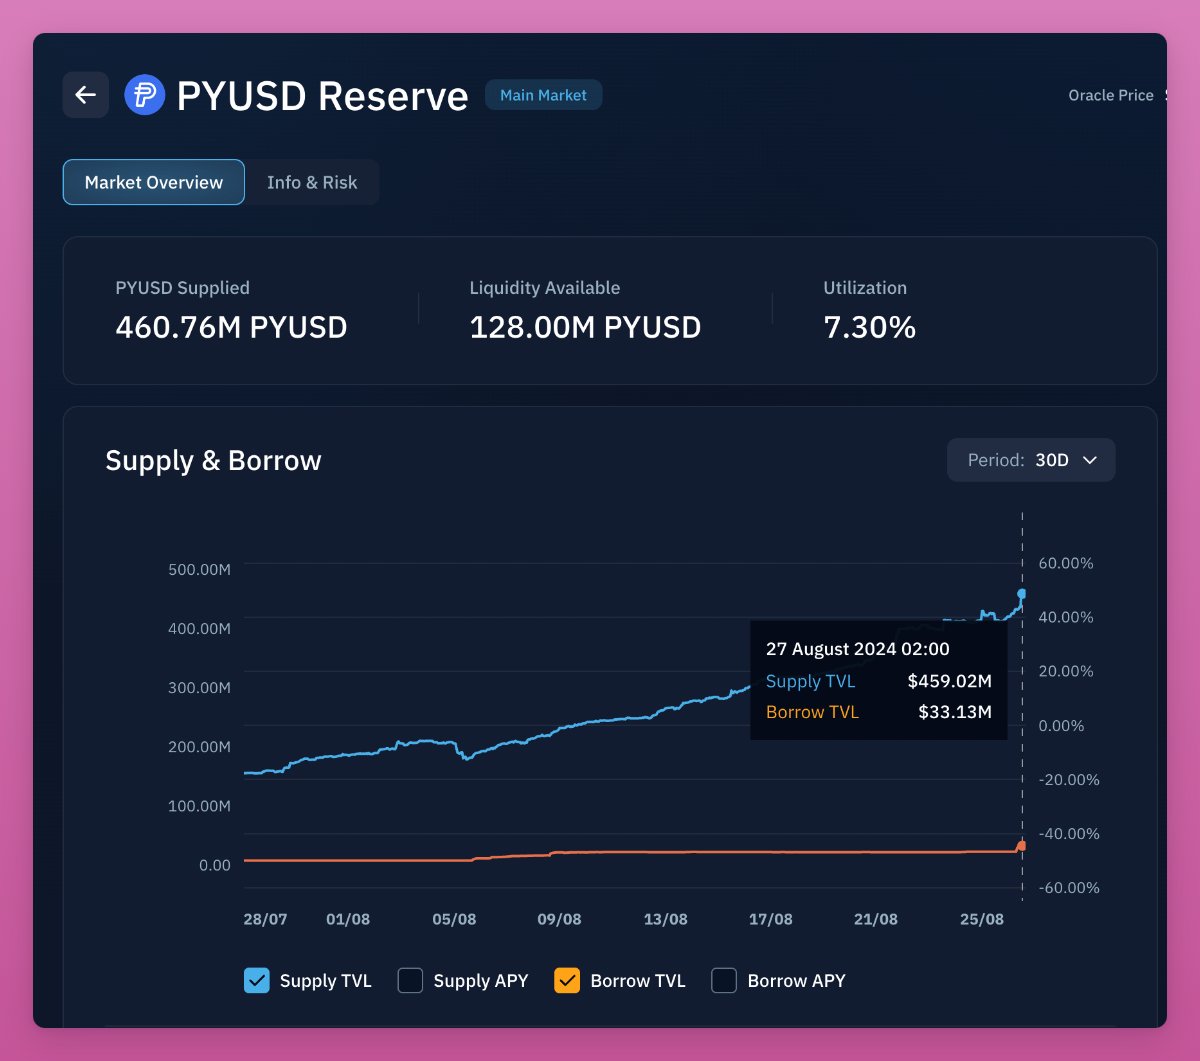The width and height of the screenshot is (1200, 1061).
Task: Switch to the Market Overview tab
Action: (154, 182)
